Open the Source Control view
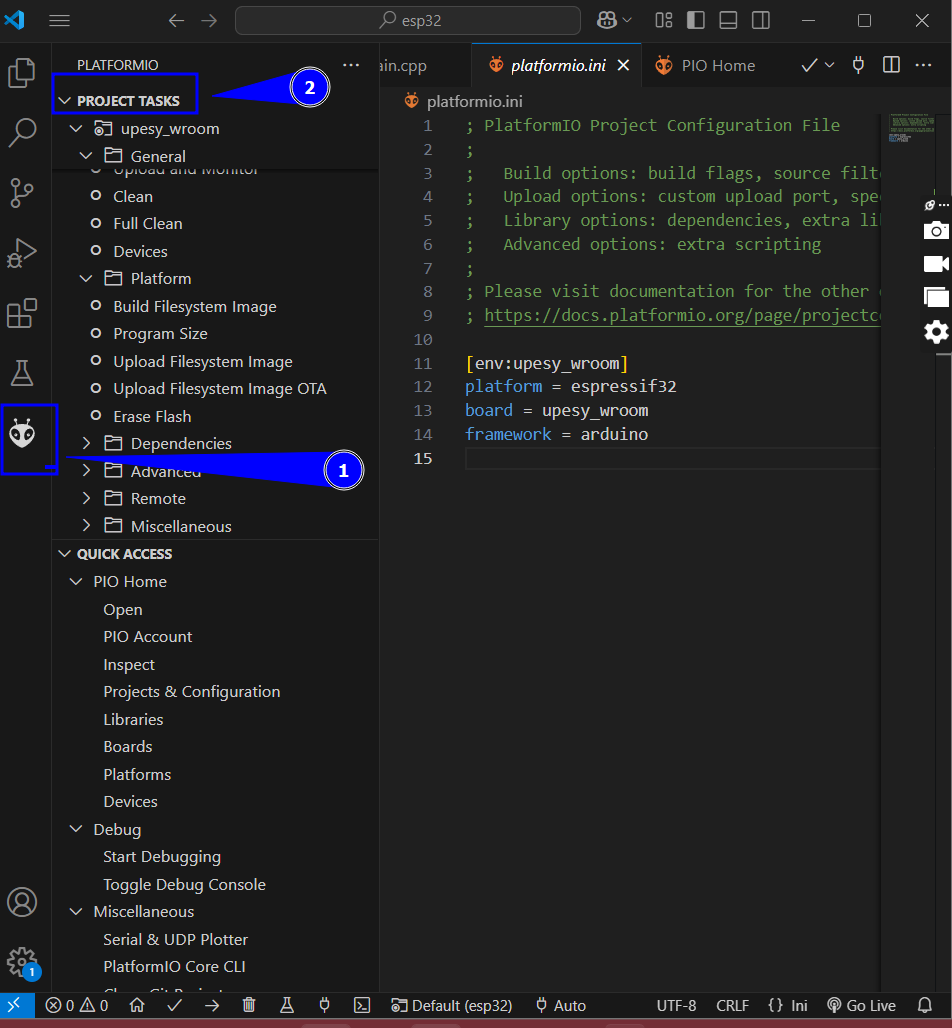 point(22,193)
